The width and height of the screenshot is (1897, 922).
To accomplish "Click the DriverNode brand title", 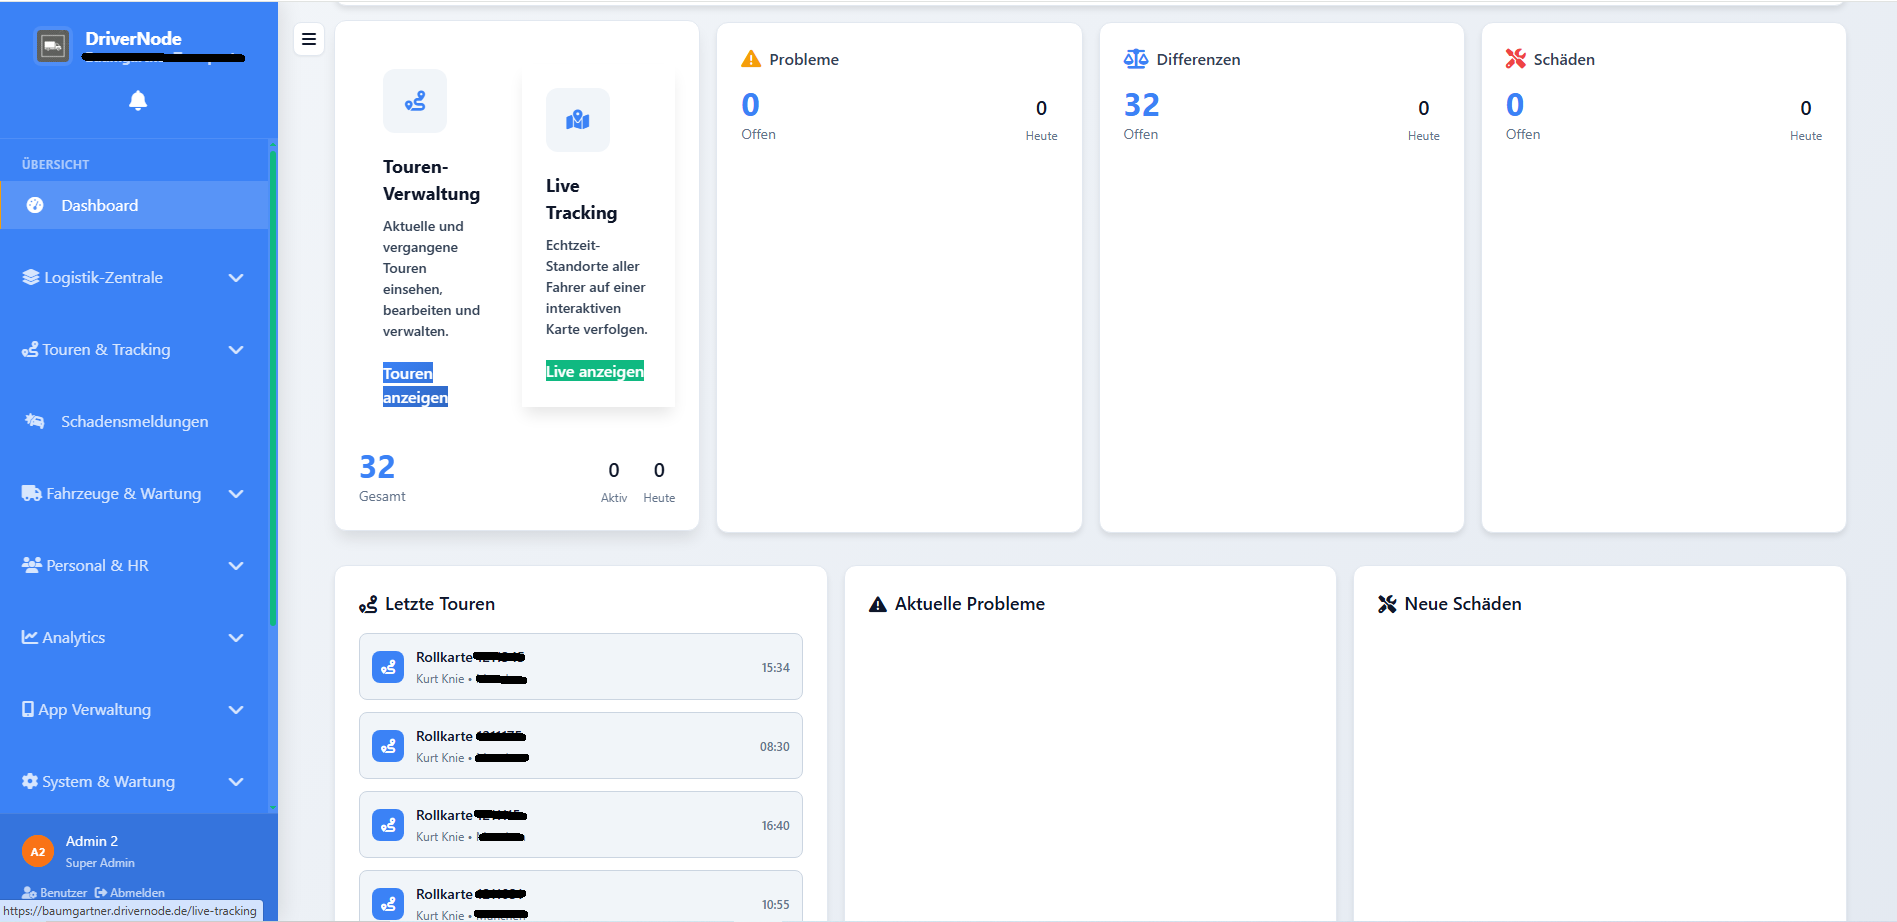I will [x=133, y=39].
